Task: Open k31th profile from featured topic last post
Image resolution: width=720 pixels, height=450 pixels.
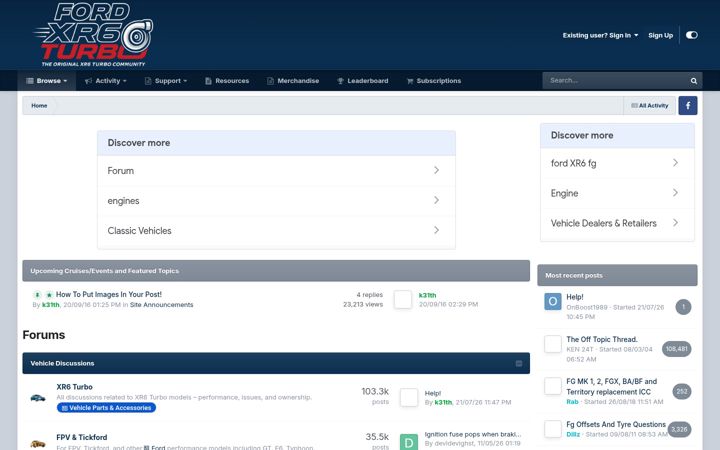Action: coord(428,295)
